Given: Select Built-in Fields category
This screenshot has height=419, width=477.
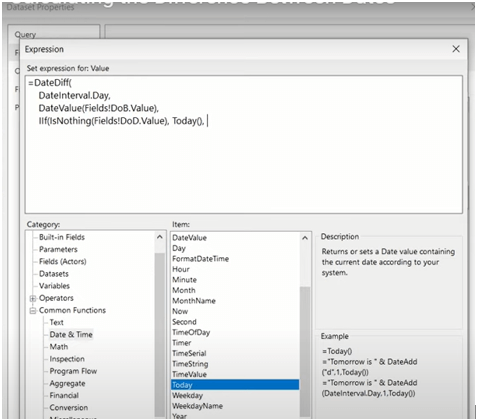Looking at the screenshot, I should pos(62,237).
